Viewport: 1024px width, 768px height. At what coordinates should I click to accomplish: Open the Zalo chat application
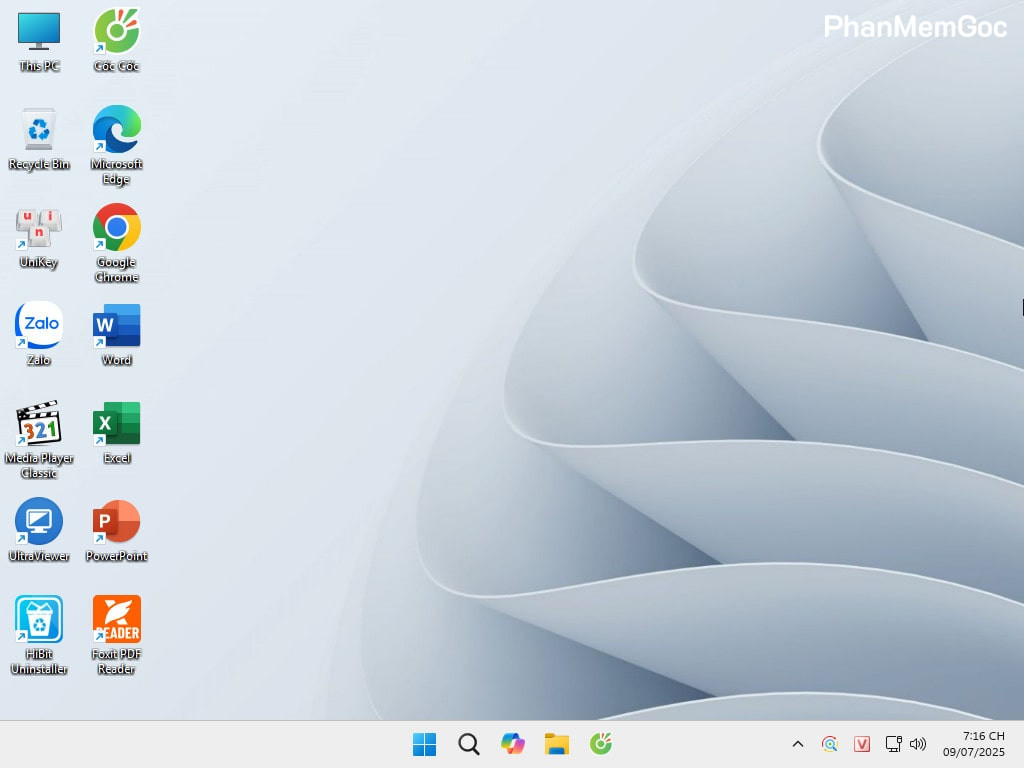click(x=38, y=325)
